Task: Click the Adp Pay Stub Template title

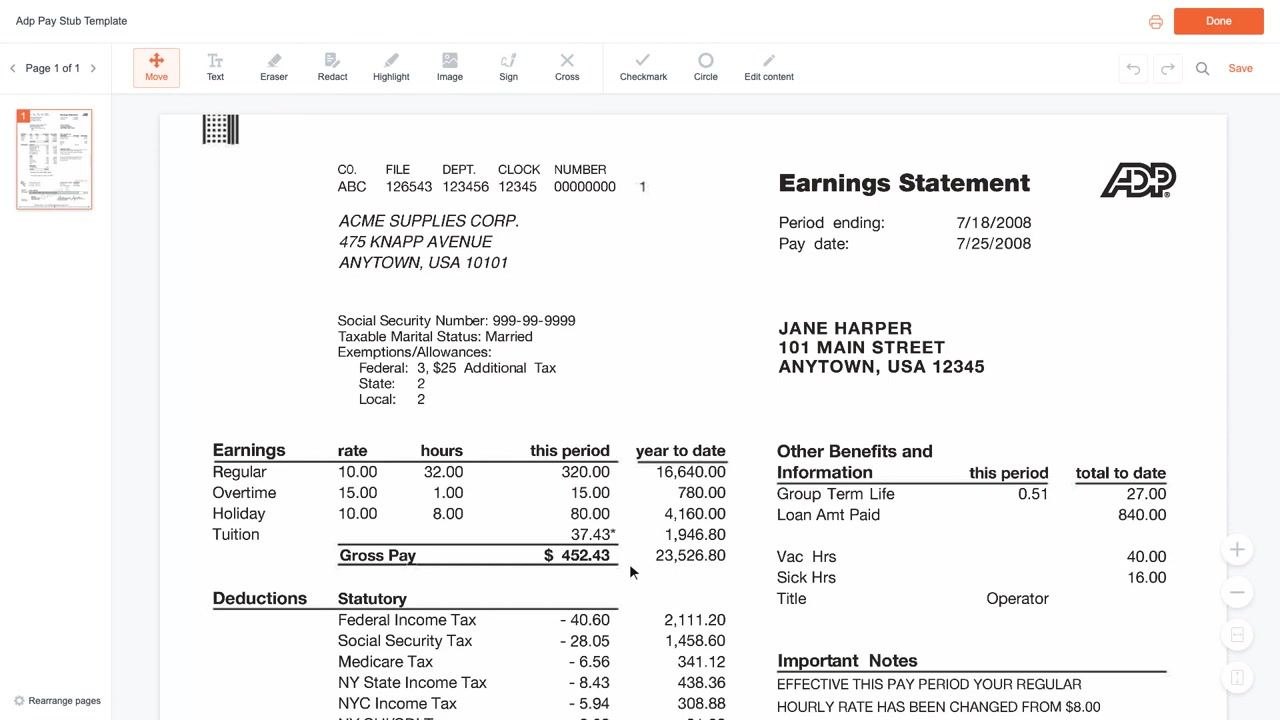Action: tap(71, 21)
